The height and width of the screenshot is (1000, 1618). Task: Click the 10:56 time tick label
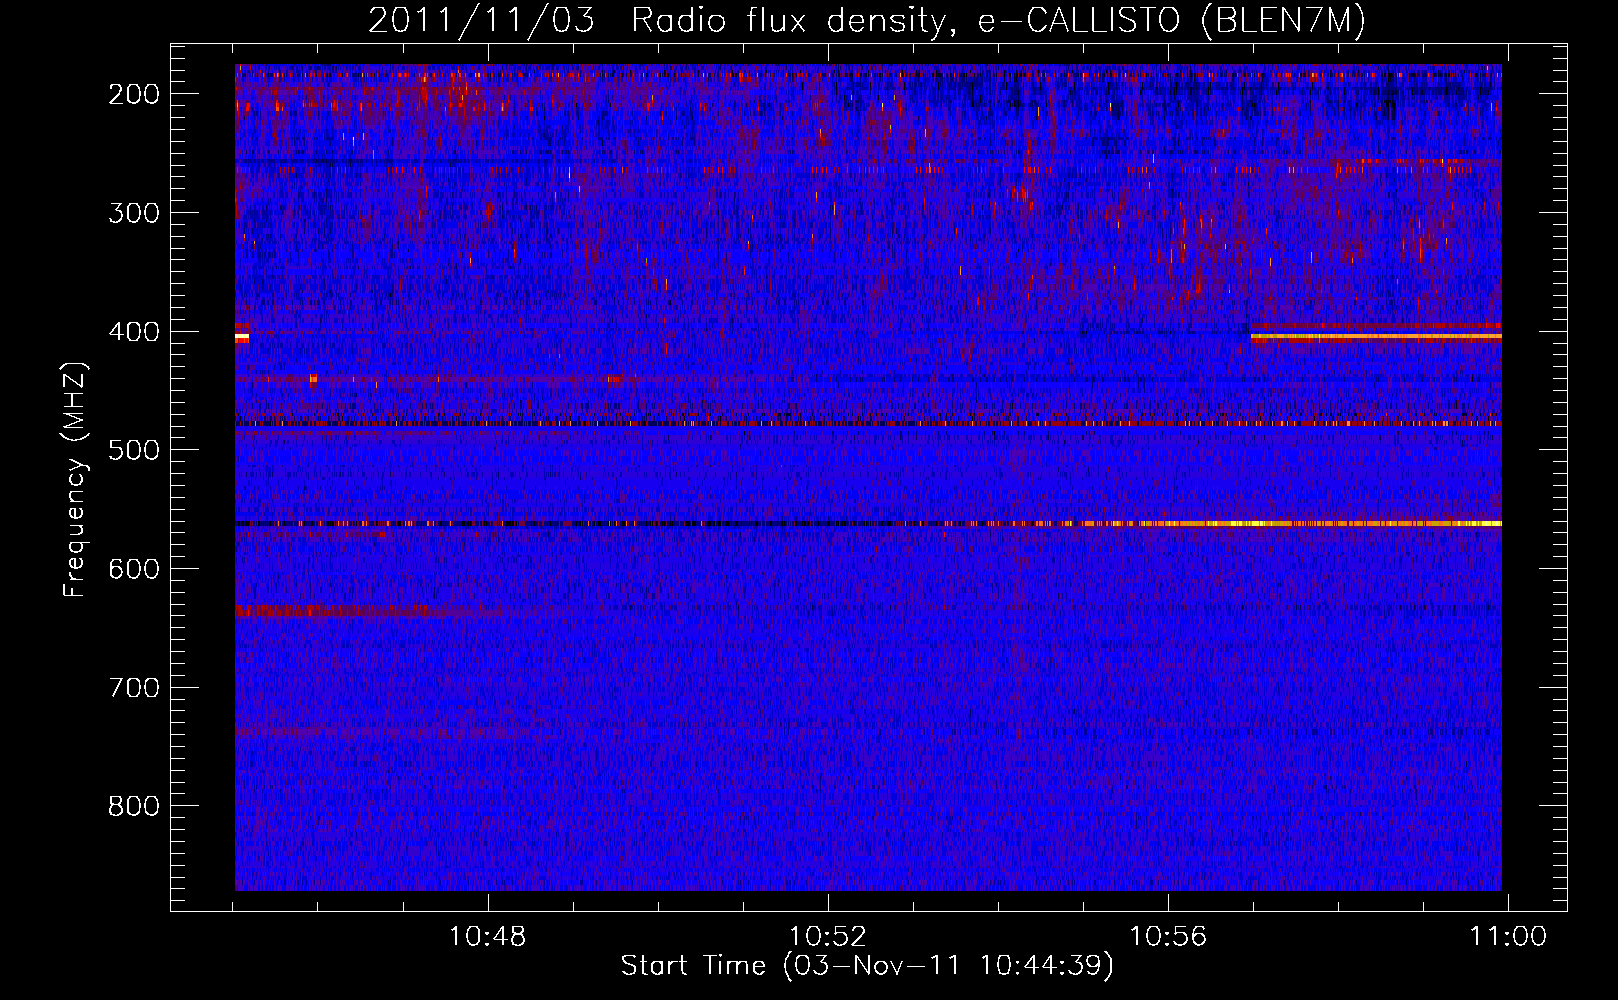click(1167, 937)
